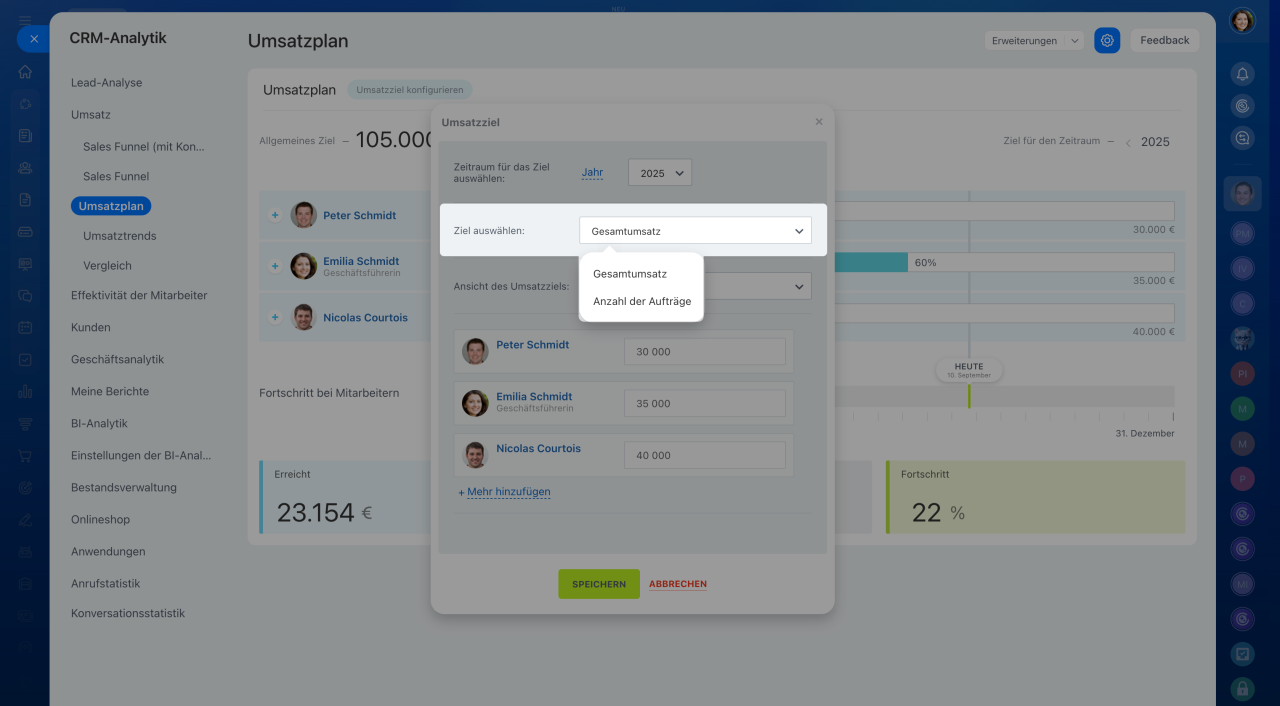Select Anzahl der Aufträge option
The width and height of the screenshot is (1280, 706).
pos(642,301)
